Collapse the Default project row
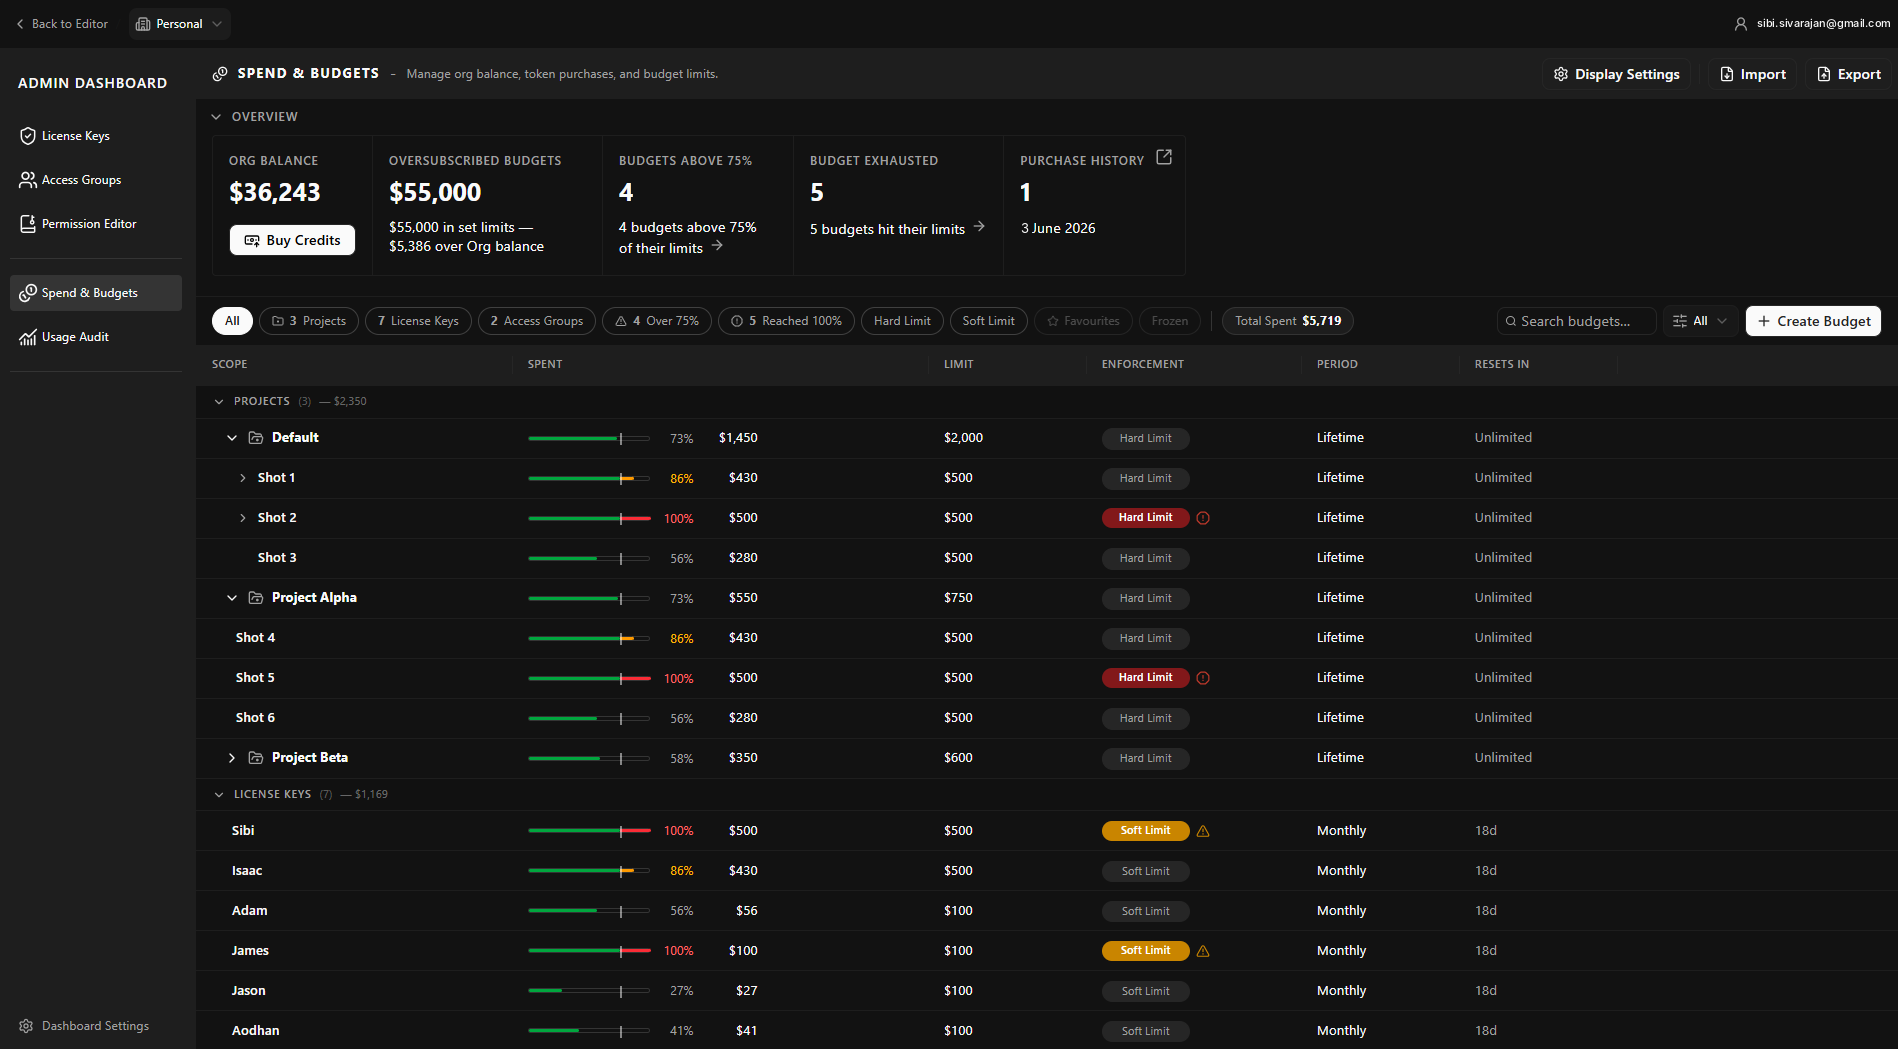 (x=232, y=438)
